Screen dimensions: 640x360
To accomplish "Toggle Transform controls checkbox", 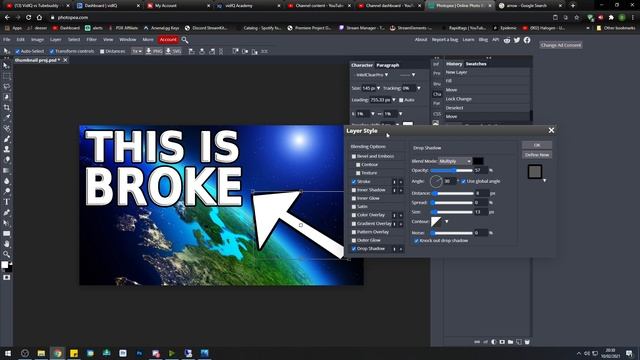I will point(52,51).
